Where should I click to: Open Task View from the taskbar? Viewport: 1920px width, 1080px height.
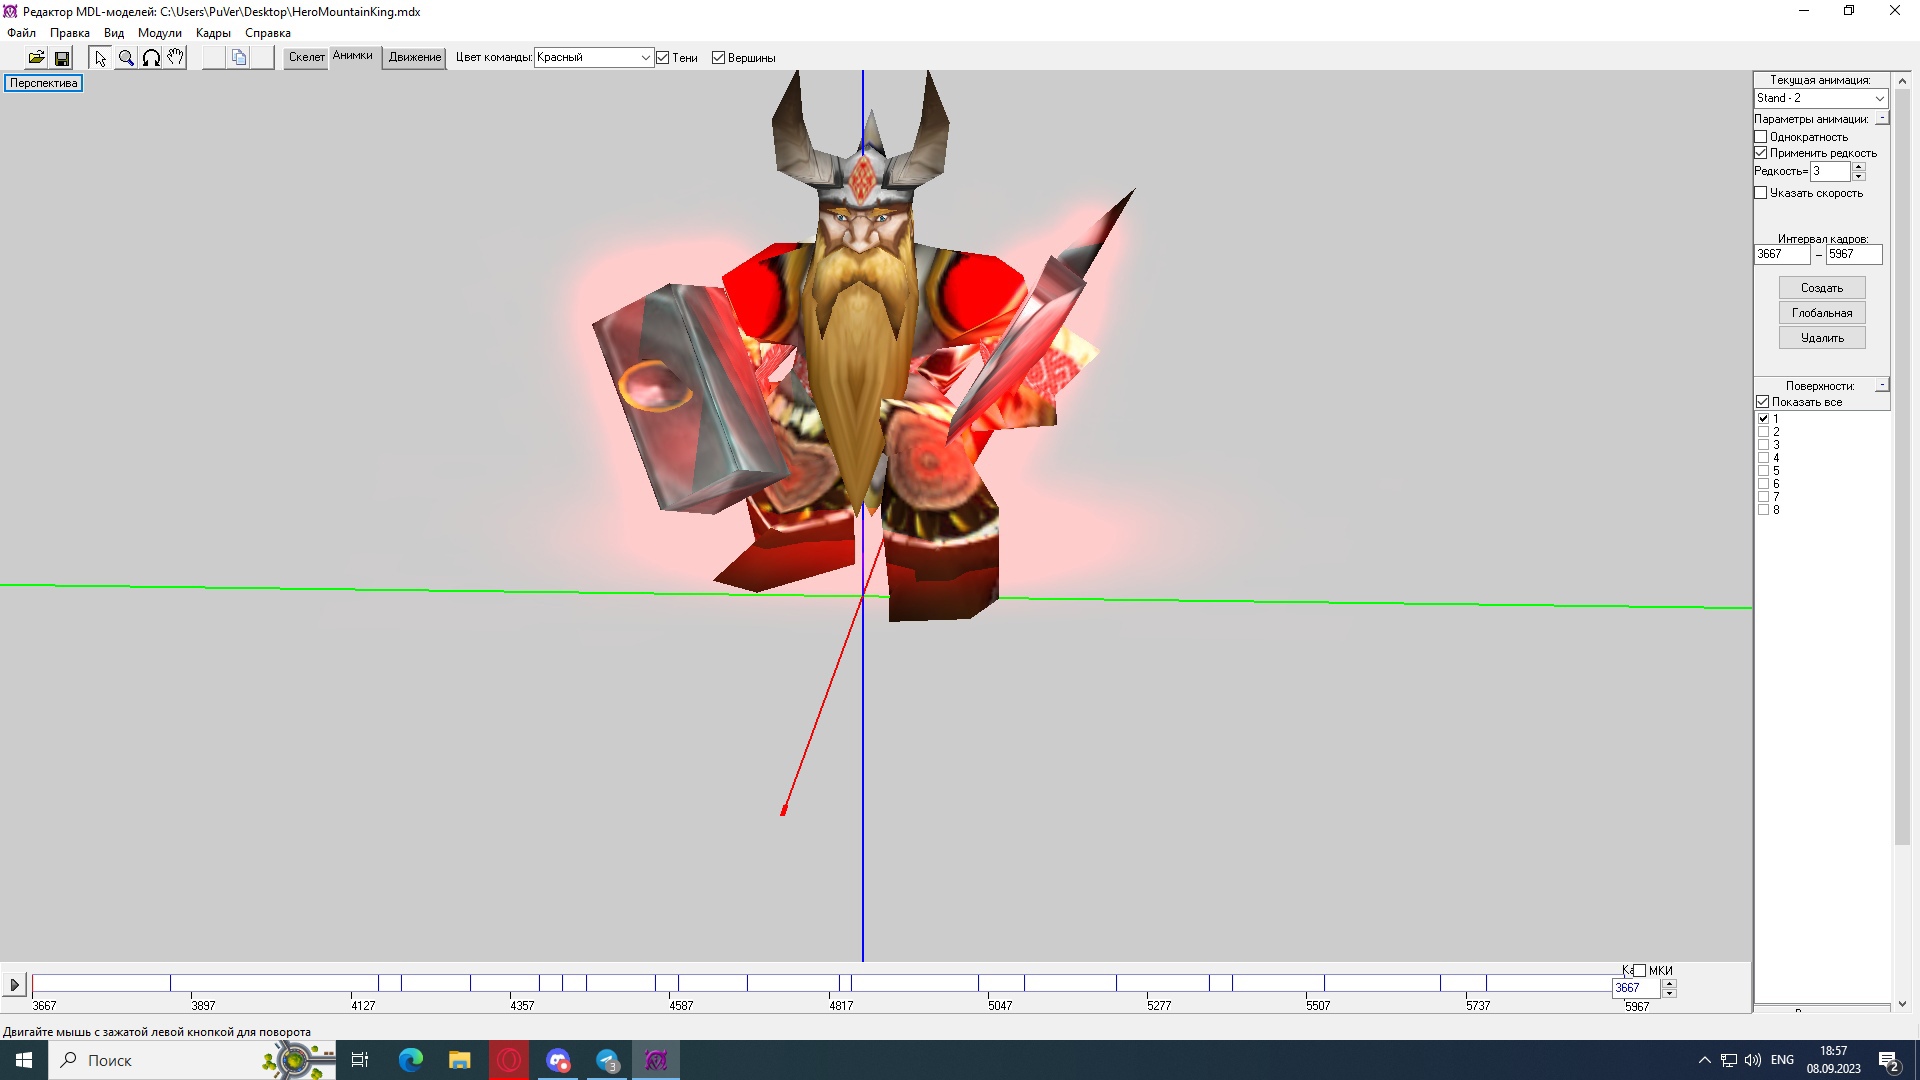click(360, 1060)
